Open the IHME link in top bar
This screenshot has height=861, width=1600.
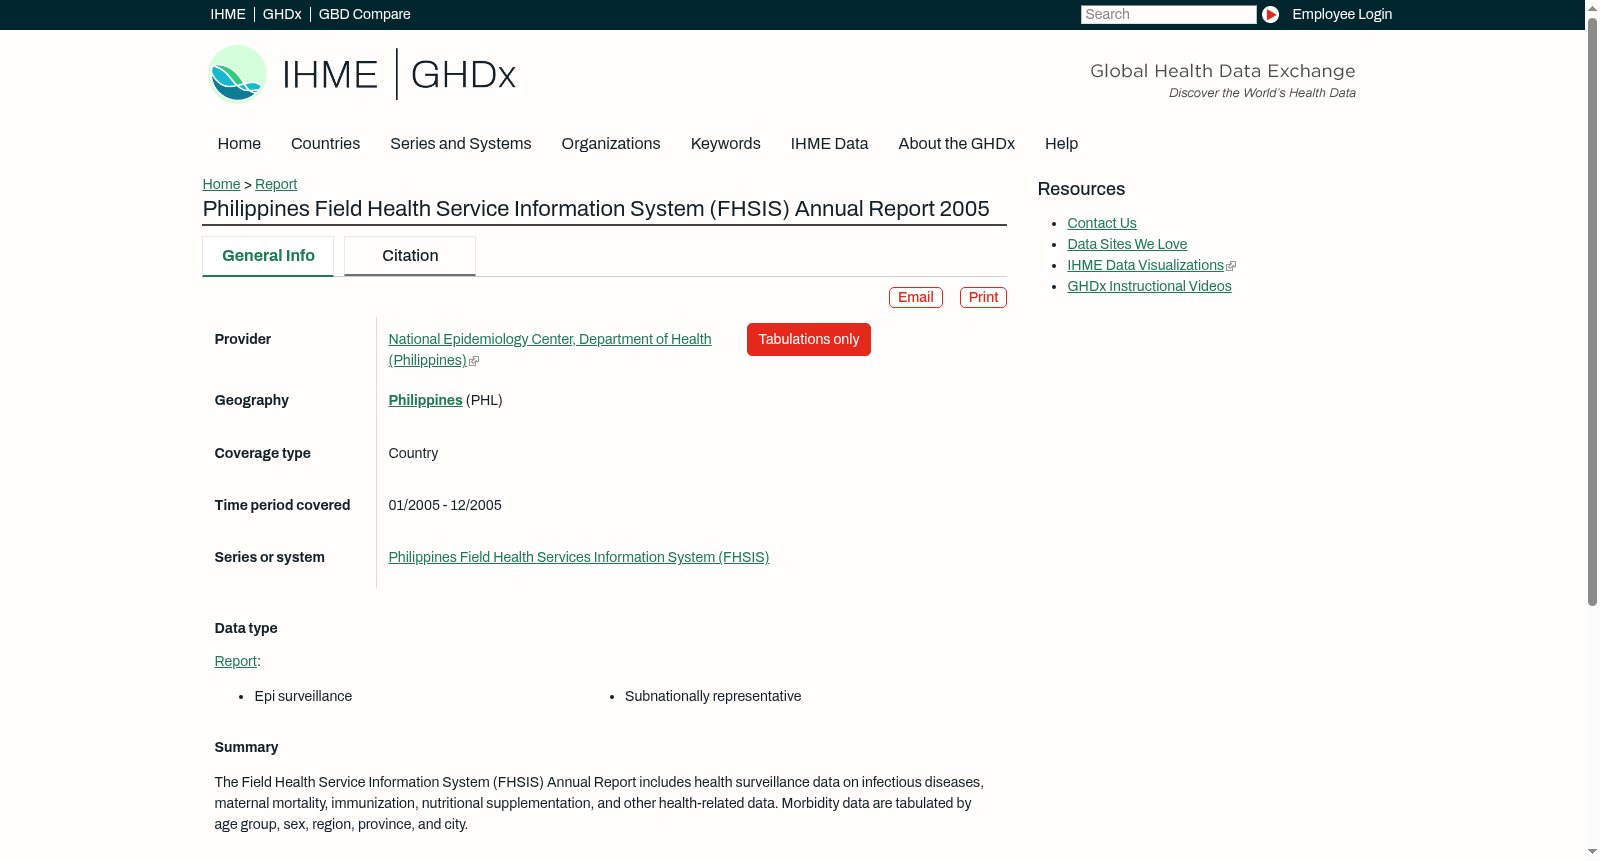click(x=228, y=14)
